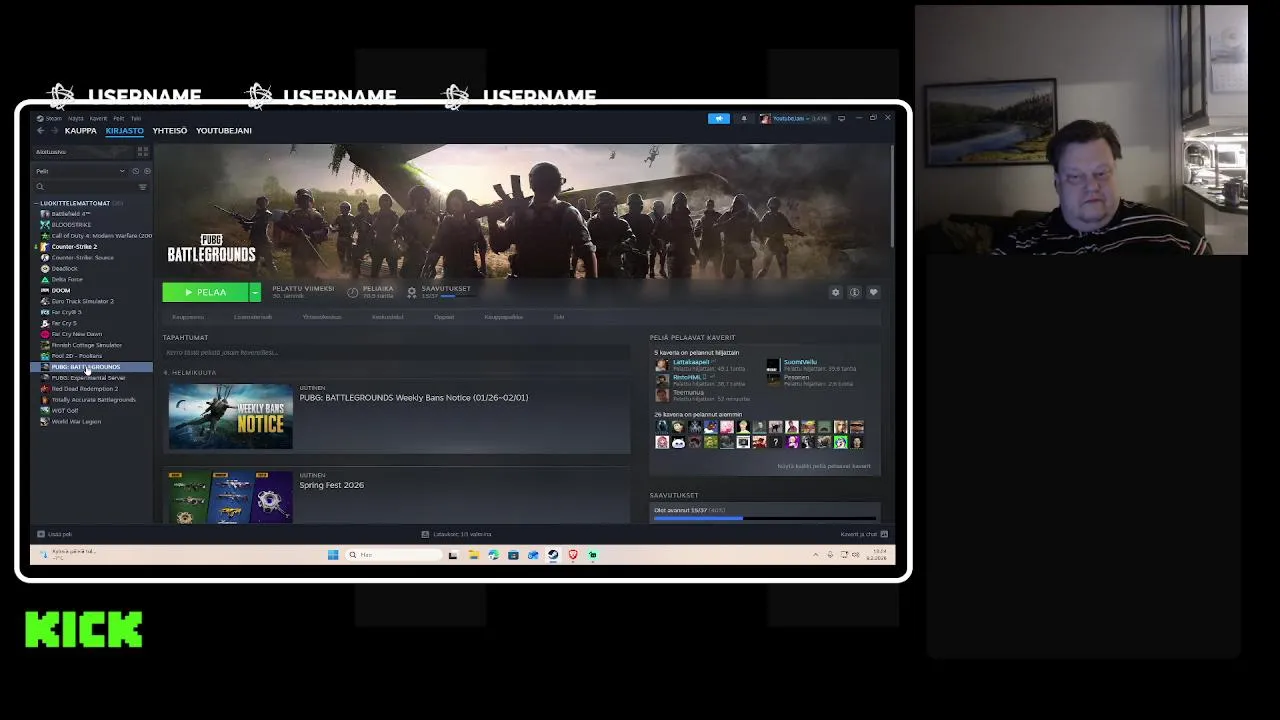Image resolution: width=1280 pixels, height=720 pixels.
Task: Click the collections grid view icon
Action: pos(143,152)
